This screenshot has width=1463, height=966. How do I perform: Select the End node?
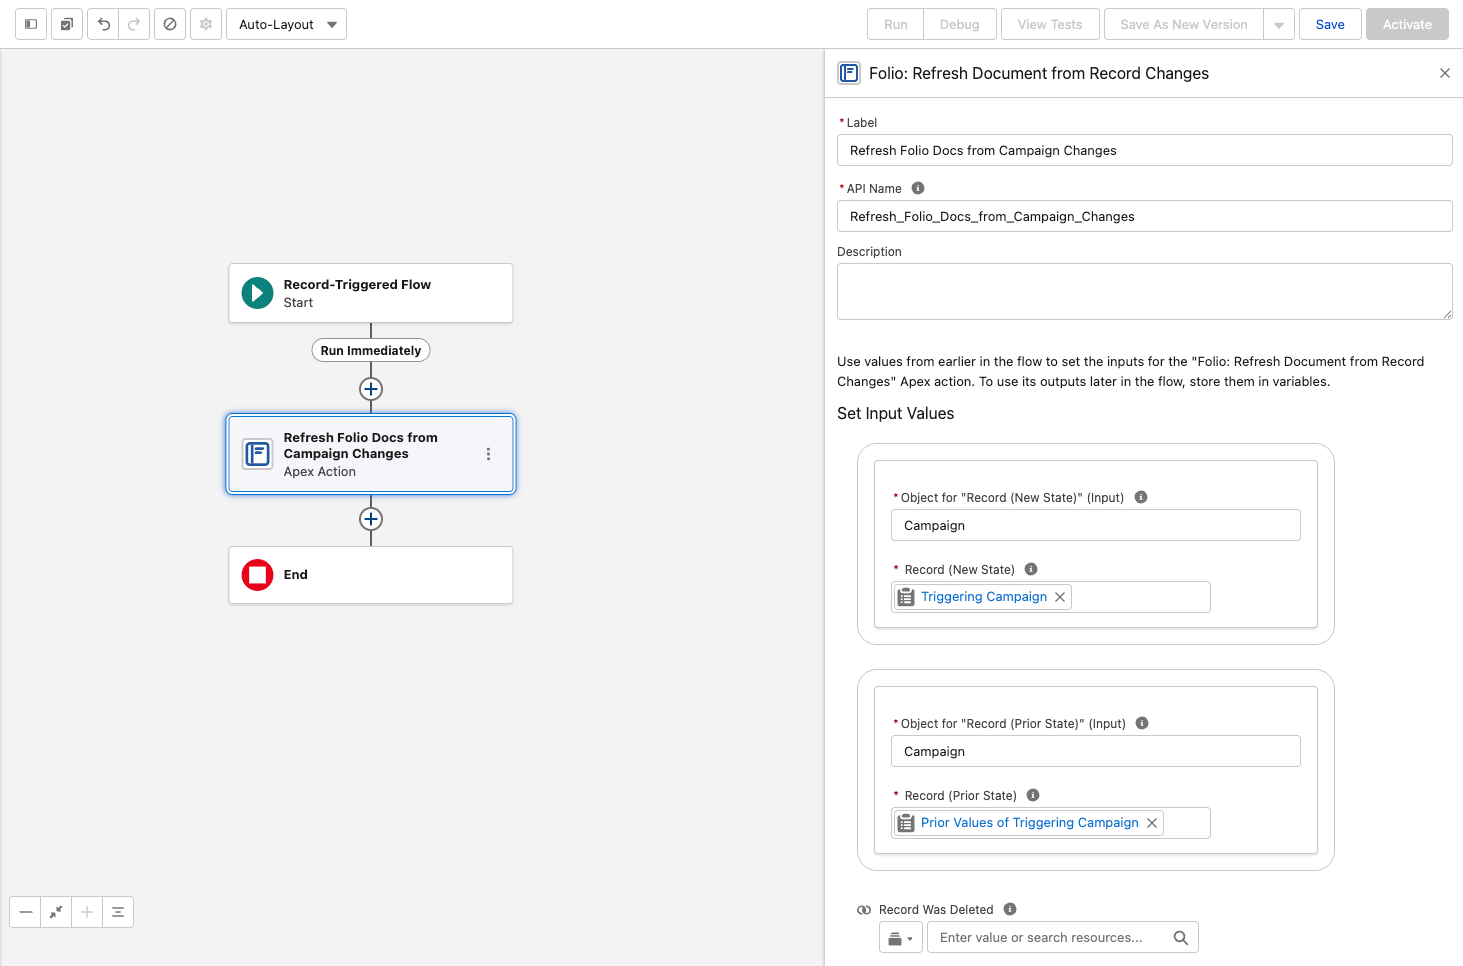coord(371,575)
